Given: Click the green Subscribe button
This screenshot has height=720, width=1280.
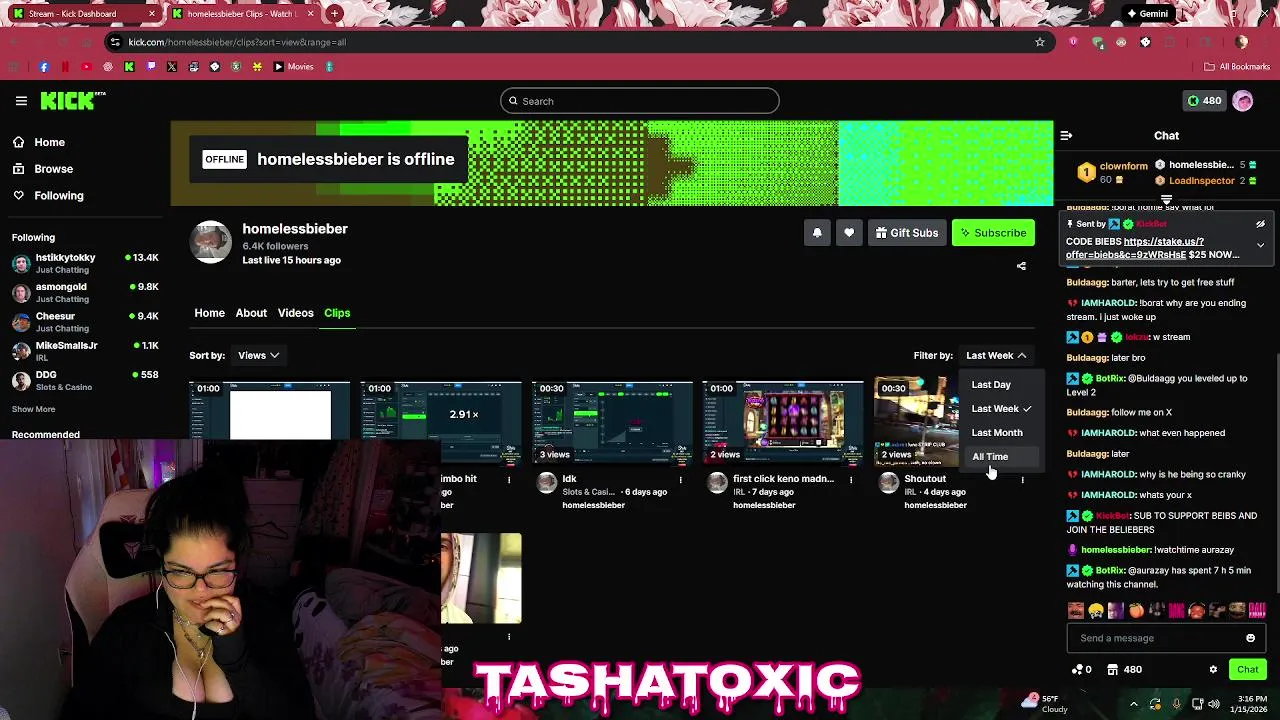Looking at the screenshot, I should click(x=993, y=233).
